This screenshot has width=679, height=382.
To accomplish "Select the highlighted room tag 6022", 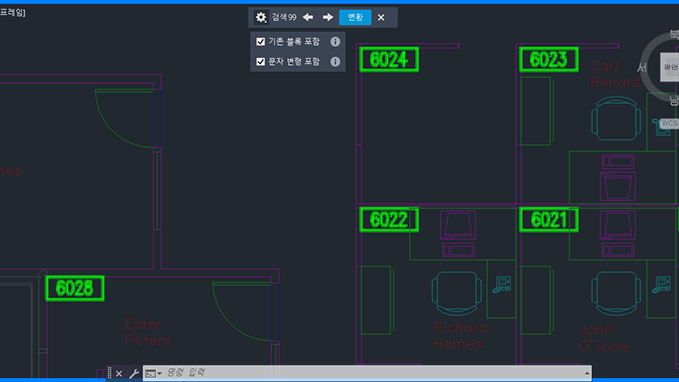I will click(x=389, y=220).
